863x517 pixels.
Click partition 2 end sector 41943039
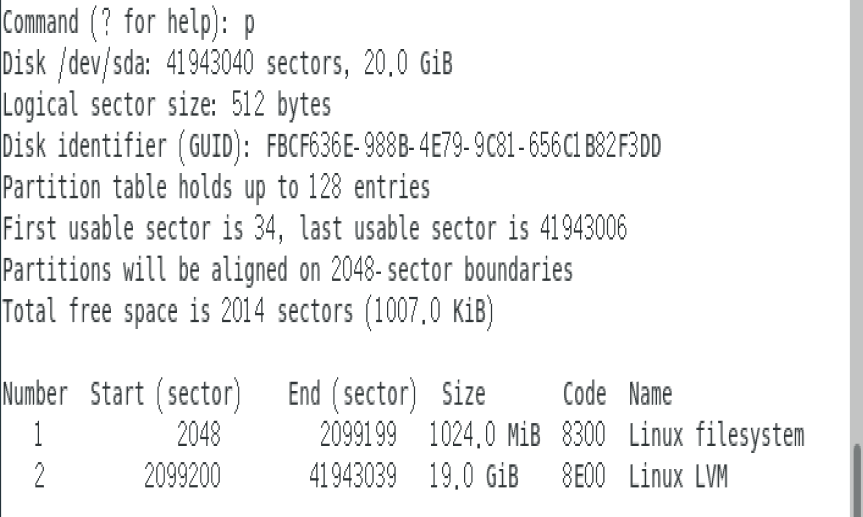[353, 477]
